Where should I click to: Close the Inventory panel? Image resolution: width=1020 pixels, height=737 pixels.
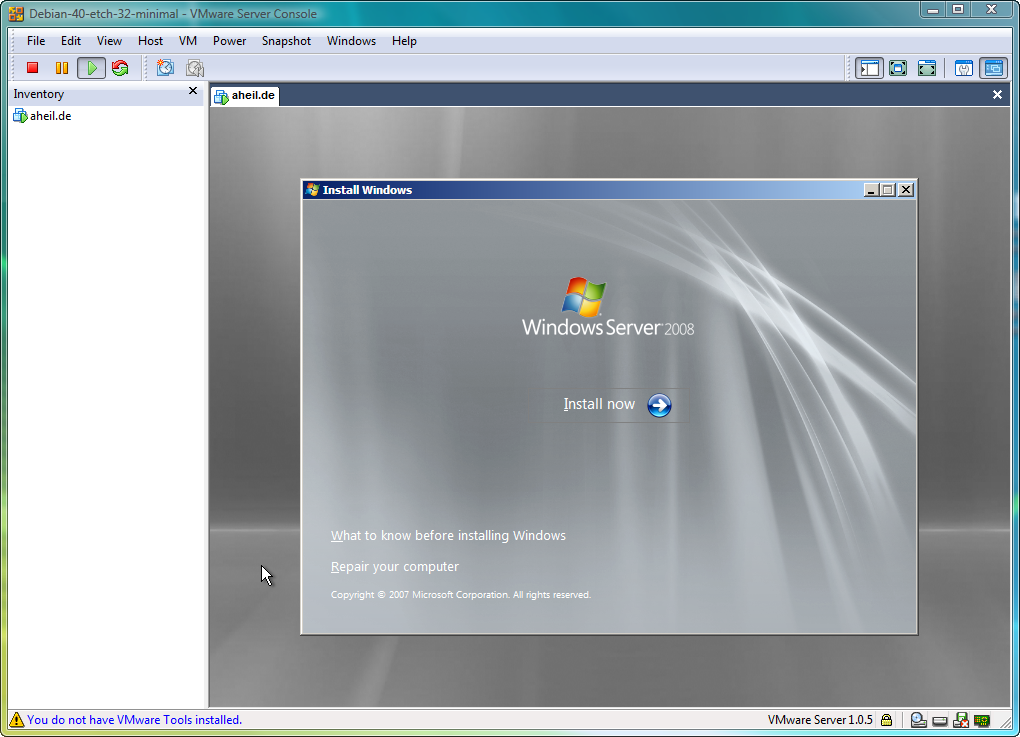point(193,91)
